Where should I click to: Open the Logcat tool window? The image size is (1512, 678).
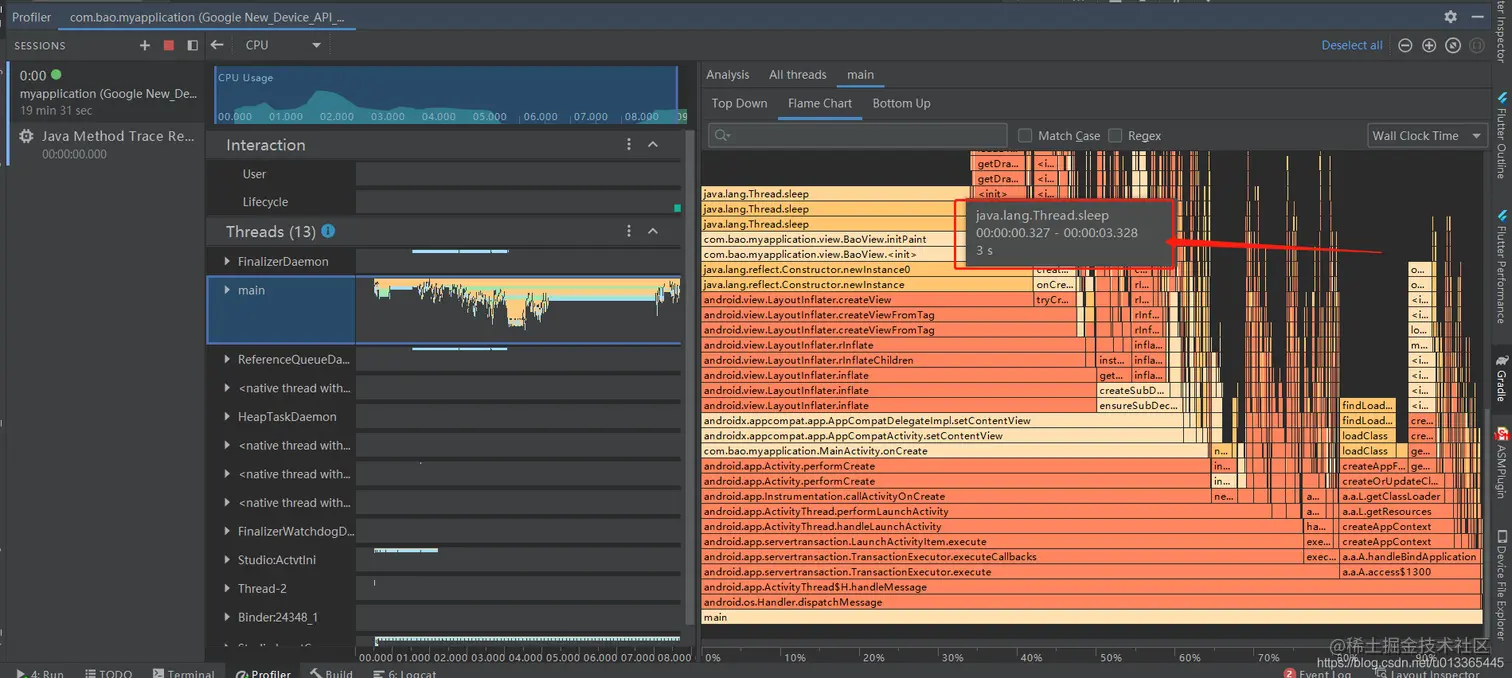click(405, 673)
